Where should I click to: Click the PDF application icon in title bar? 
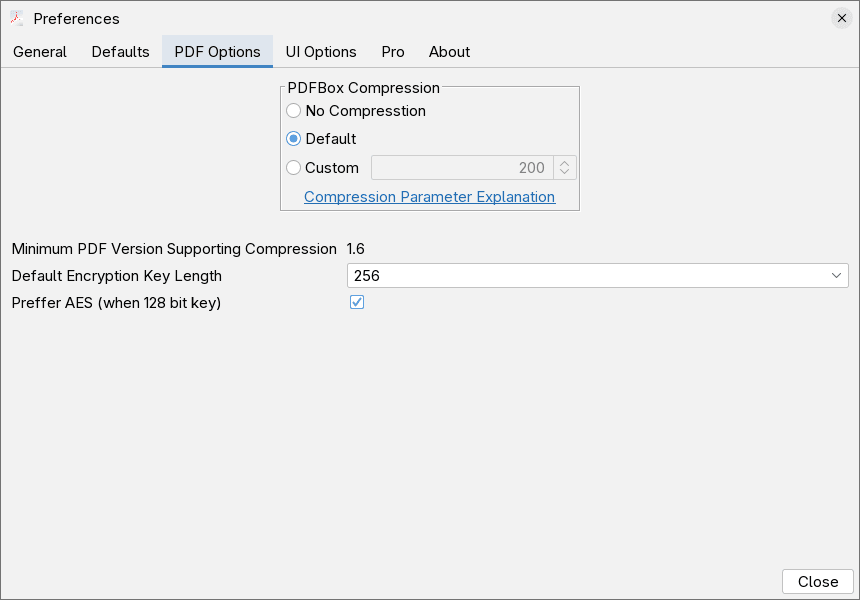pos(14,18)
